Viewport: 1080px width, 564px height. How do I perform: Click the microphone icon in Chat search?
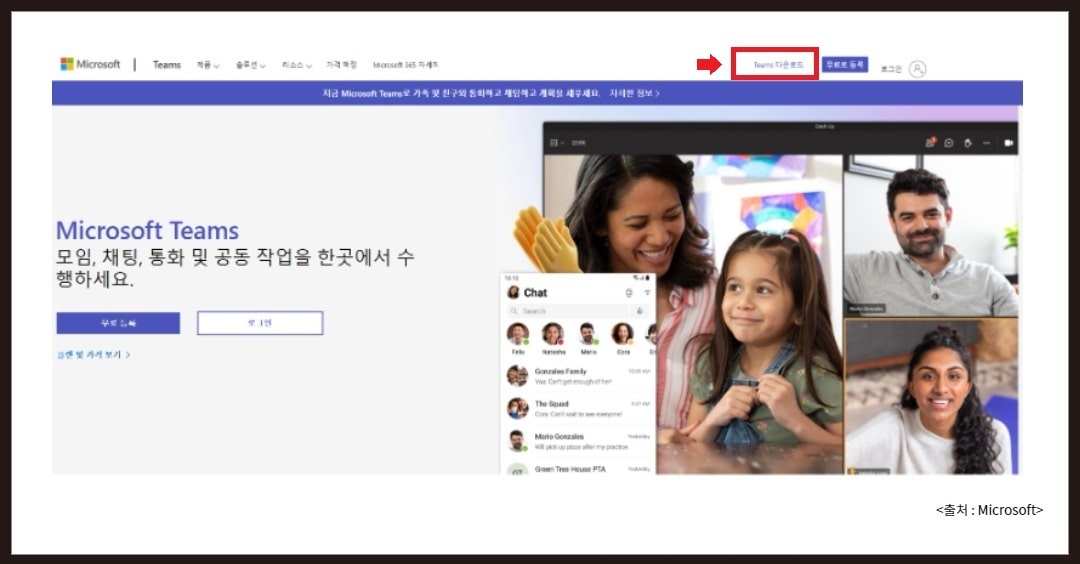pyautogui.click(x=640, y=311)
